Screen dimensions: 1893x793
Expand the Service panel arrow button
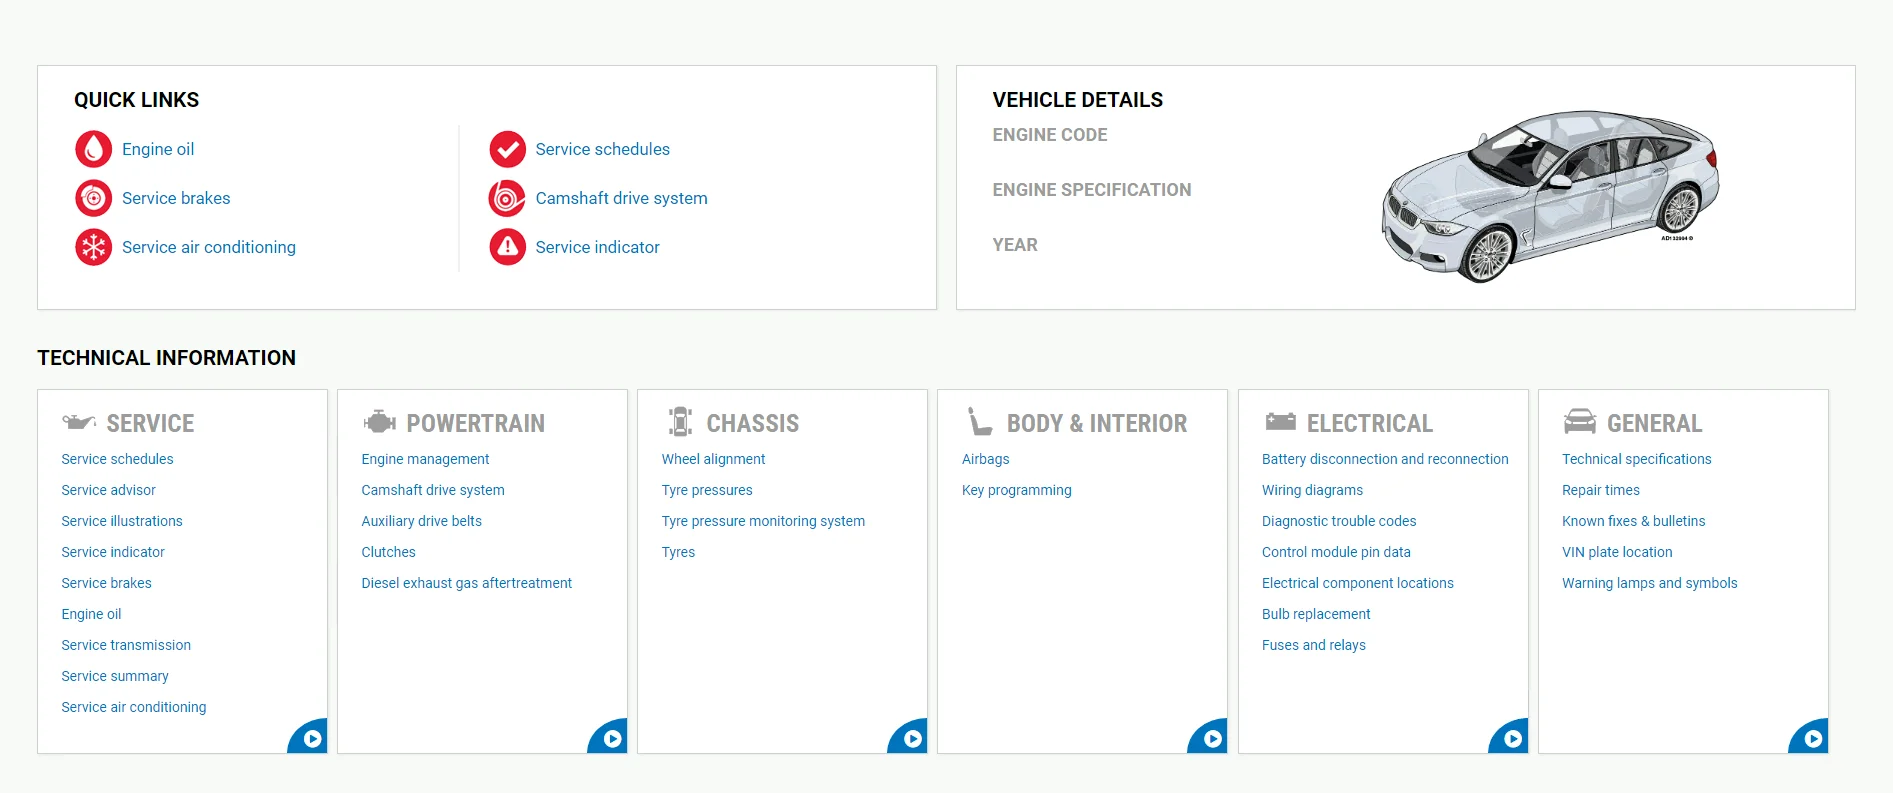point(312,739)
